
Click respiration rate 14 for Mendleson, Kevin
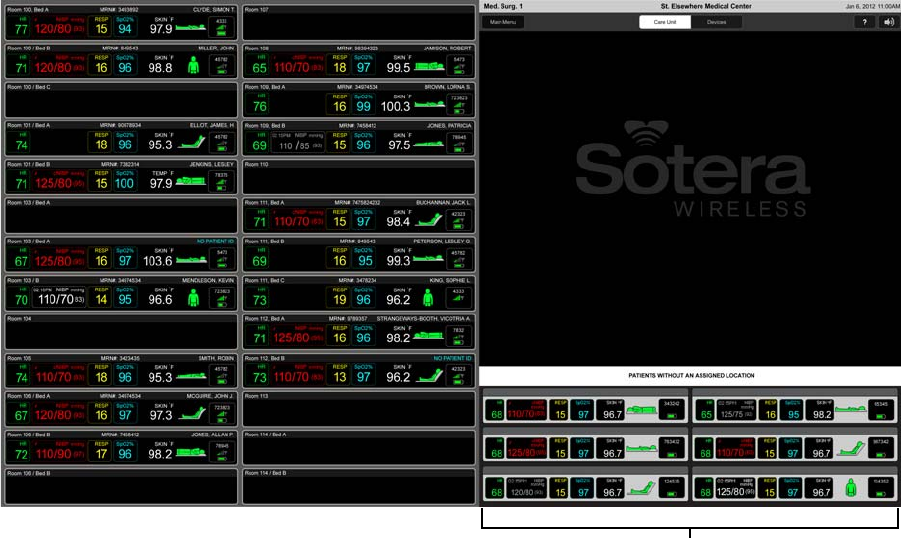point(101,299)
